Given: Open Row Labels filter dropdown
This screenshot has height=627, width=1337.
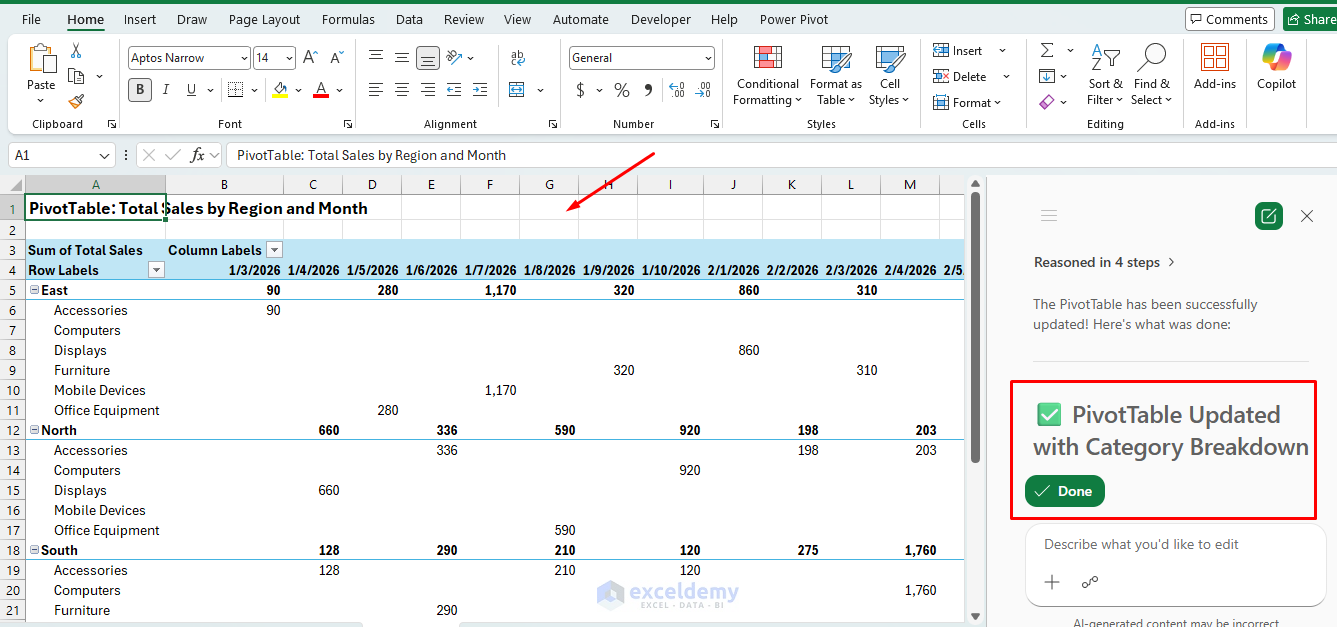Looking at the screenshot, I should 156,270.
